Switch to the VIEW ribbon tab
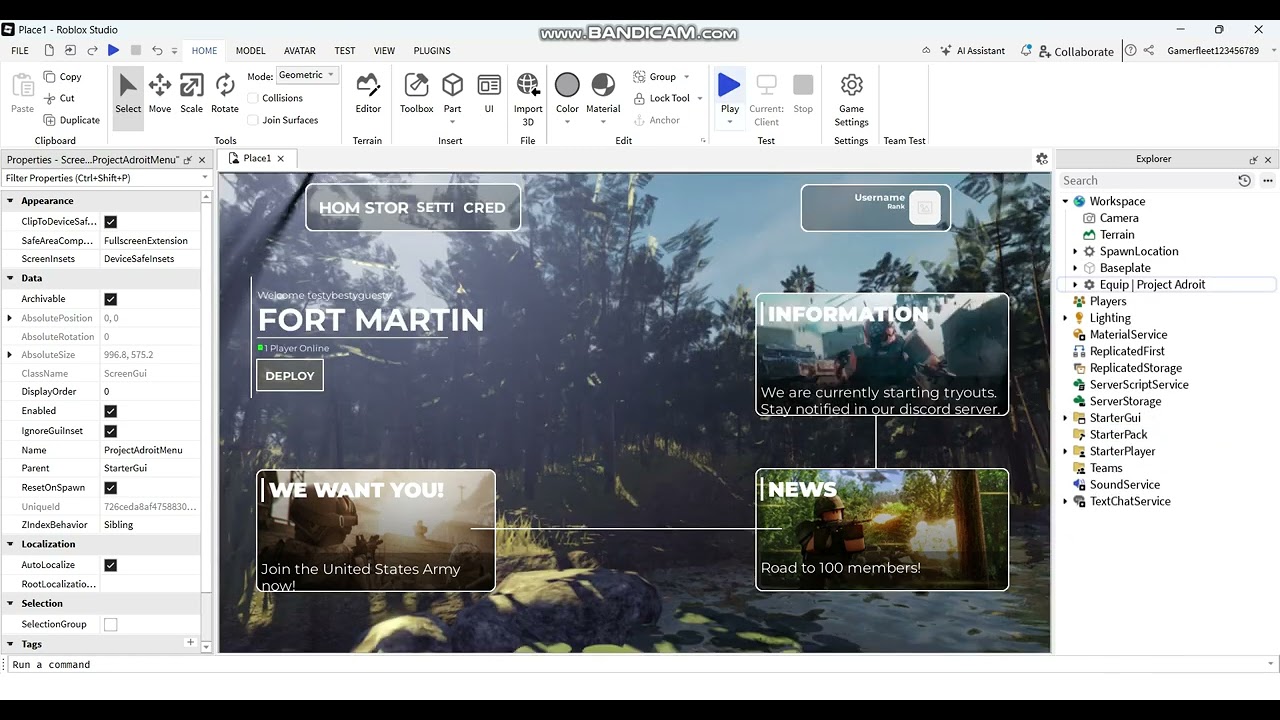The image size is (1280, 720). pos(385,51)
